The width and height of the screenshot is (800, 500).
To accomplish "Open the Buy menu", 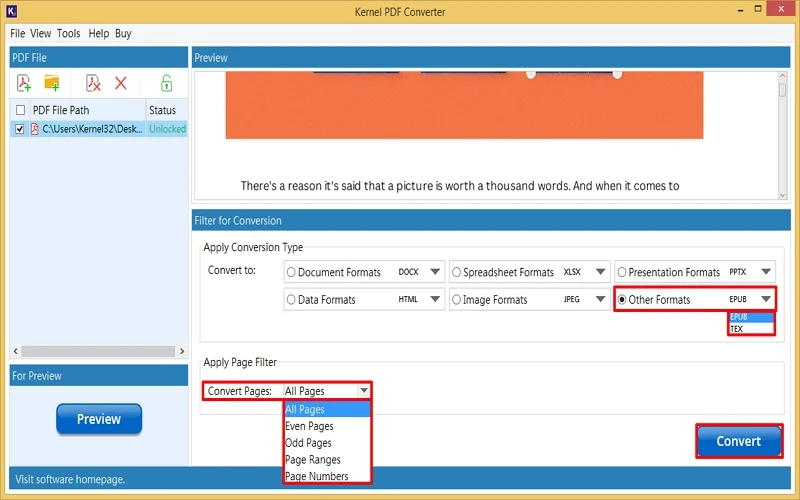I will tap(123, 34).
